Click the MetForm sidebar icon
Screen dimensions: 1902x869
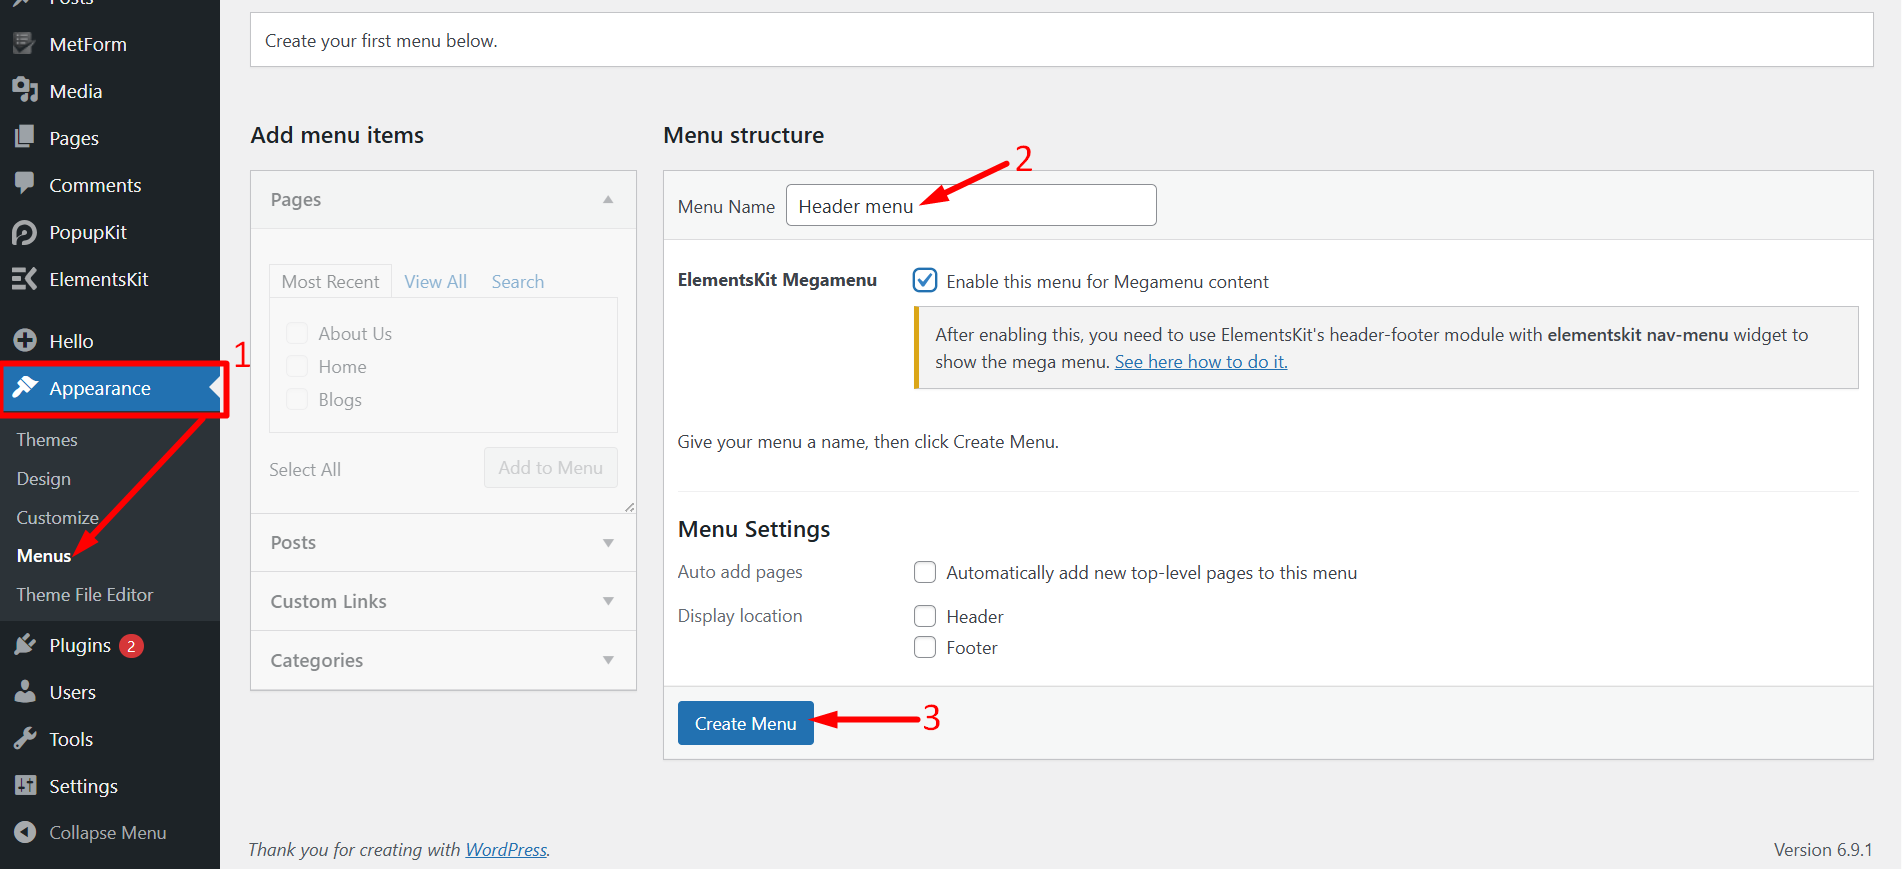[x=25, y=44]
